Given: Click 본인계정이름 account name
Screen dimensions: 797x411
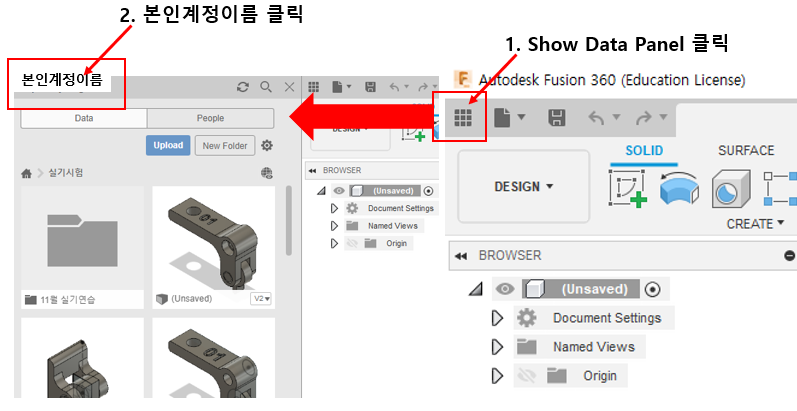Looking at the screenshot, I should tap(62, 79).
